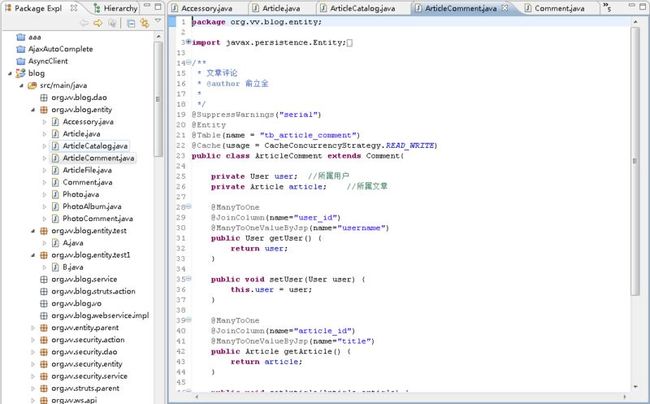
Task: Select the AjaxAutoComplete project
Action: coord(61,49)
